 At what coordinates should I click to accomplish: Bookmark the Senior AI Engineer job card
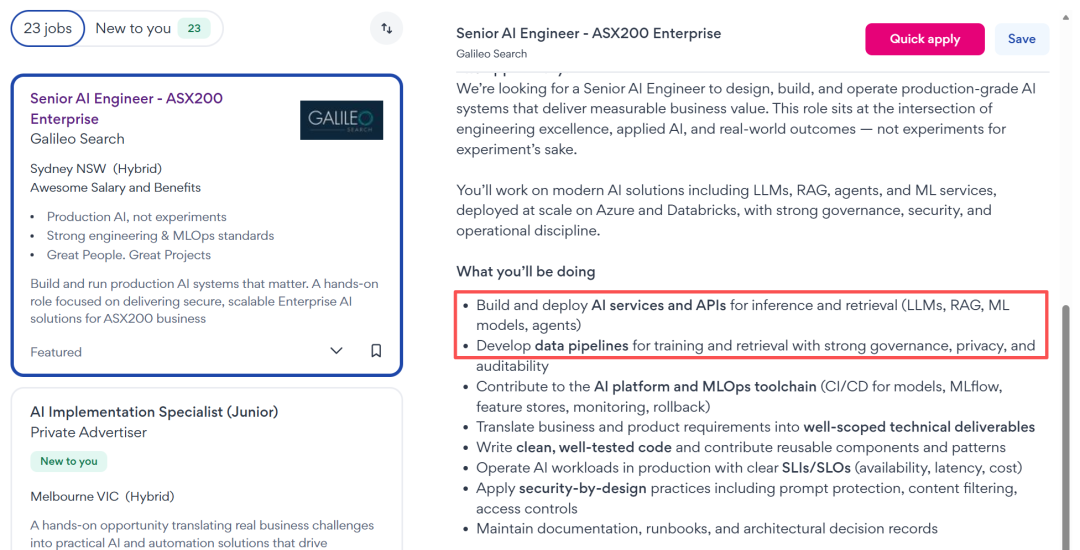[x=376, y=351]
